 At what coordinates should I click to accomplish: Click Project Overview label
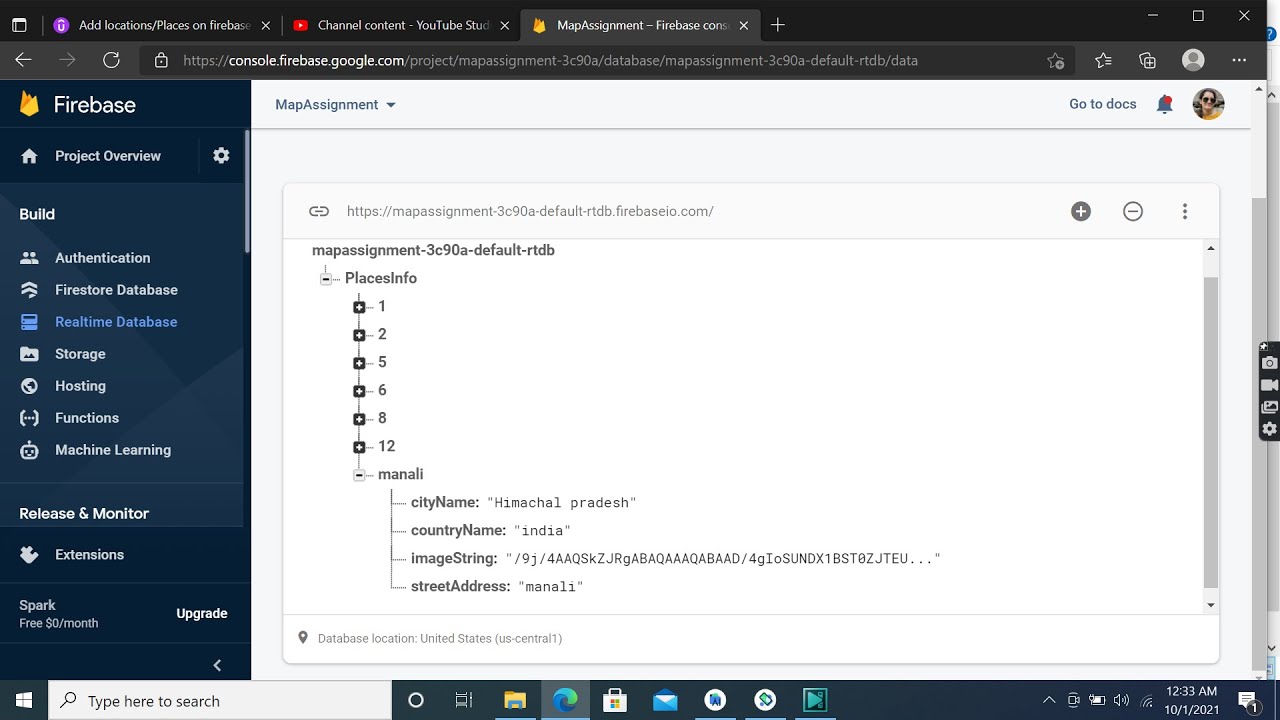click(x=108, y=156)
